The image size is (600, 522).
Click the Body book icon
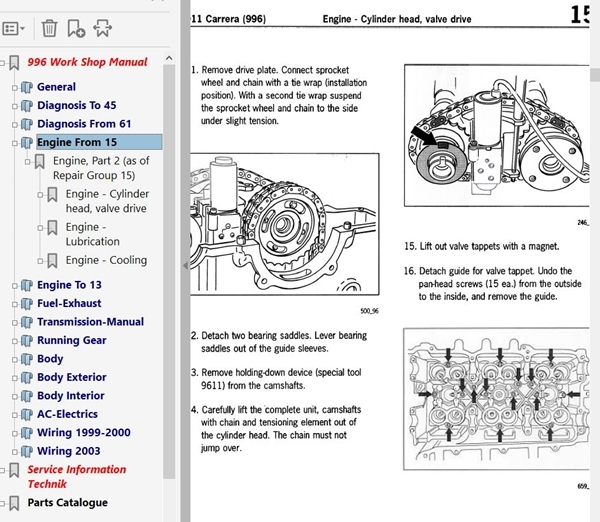pyautogui.click(x=26, y=359)
